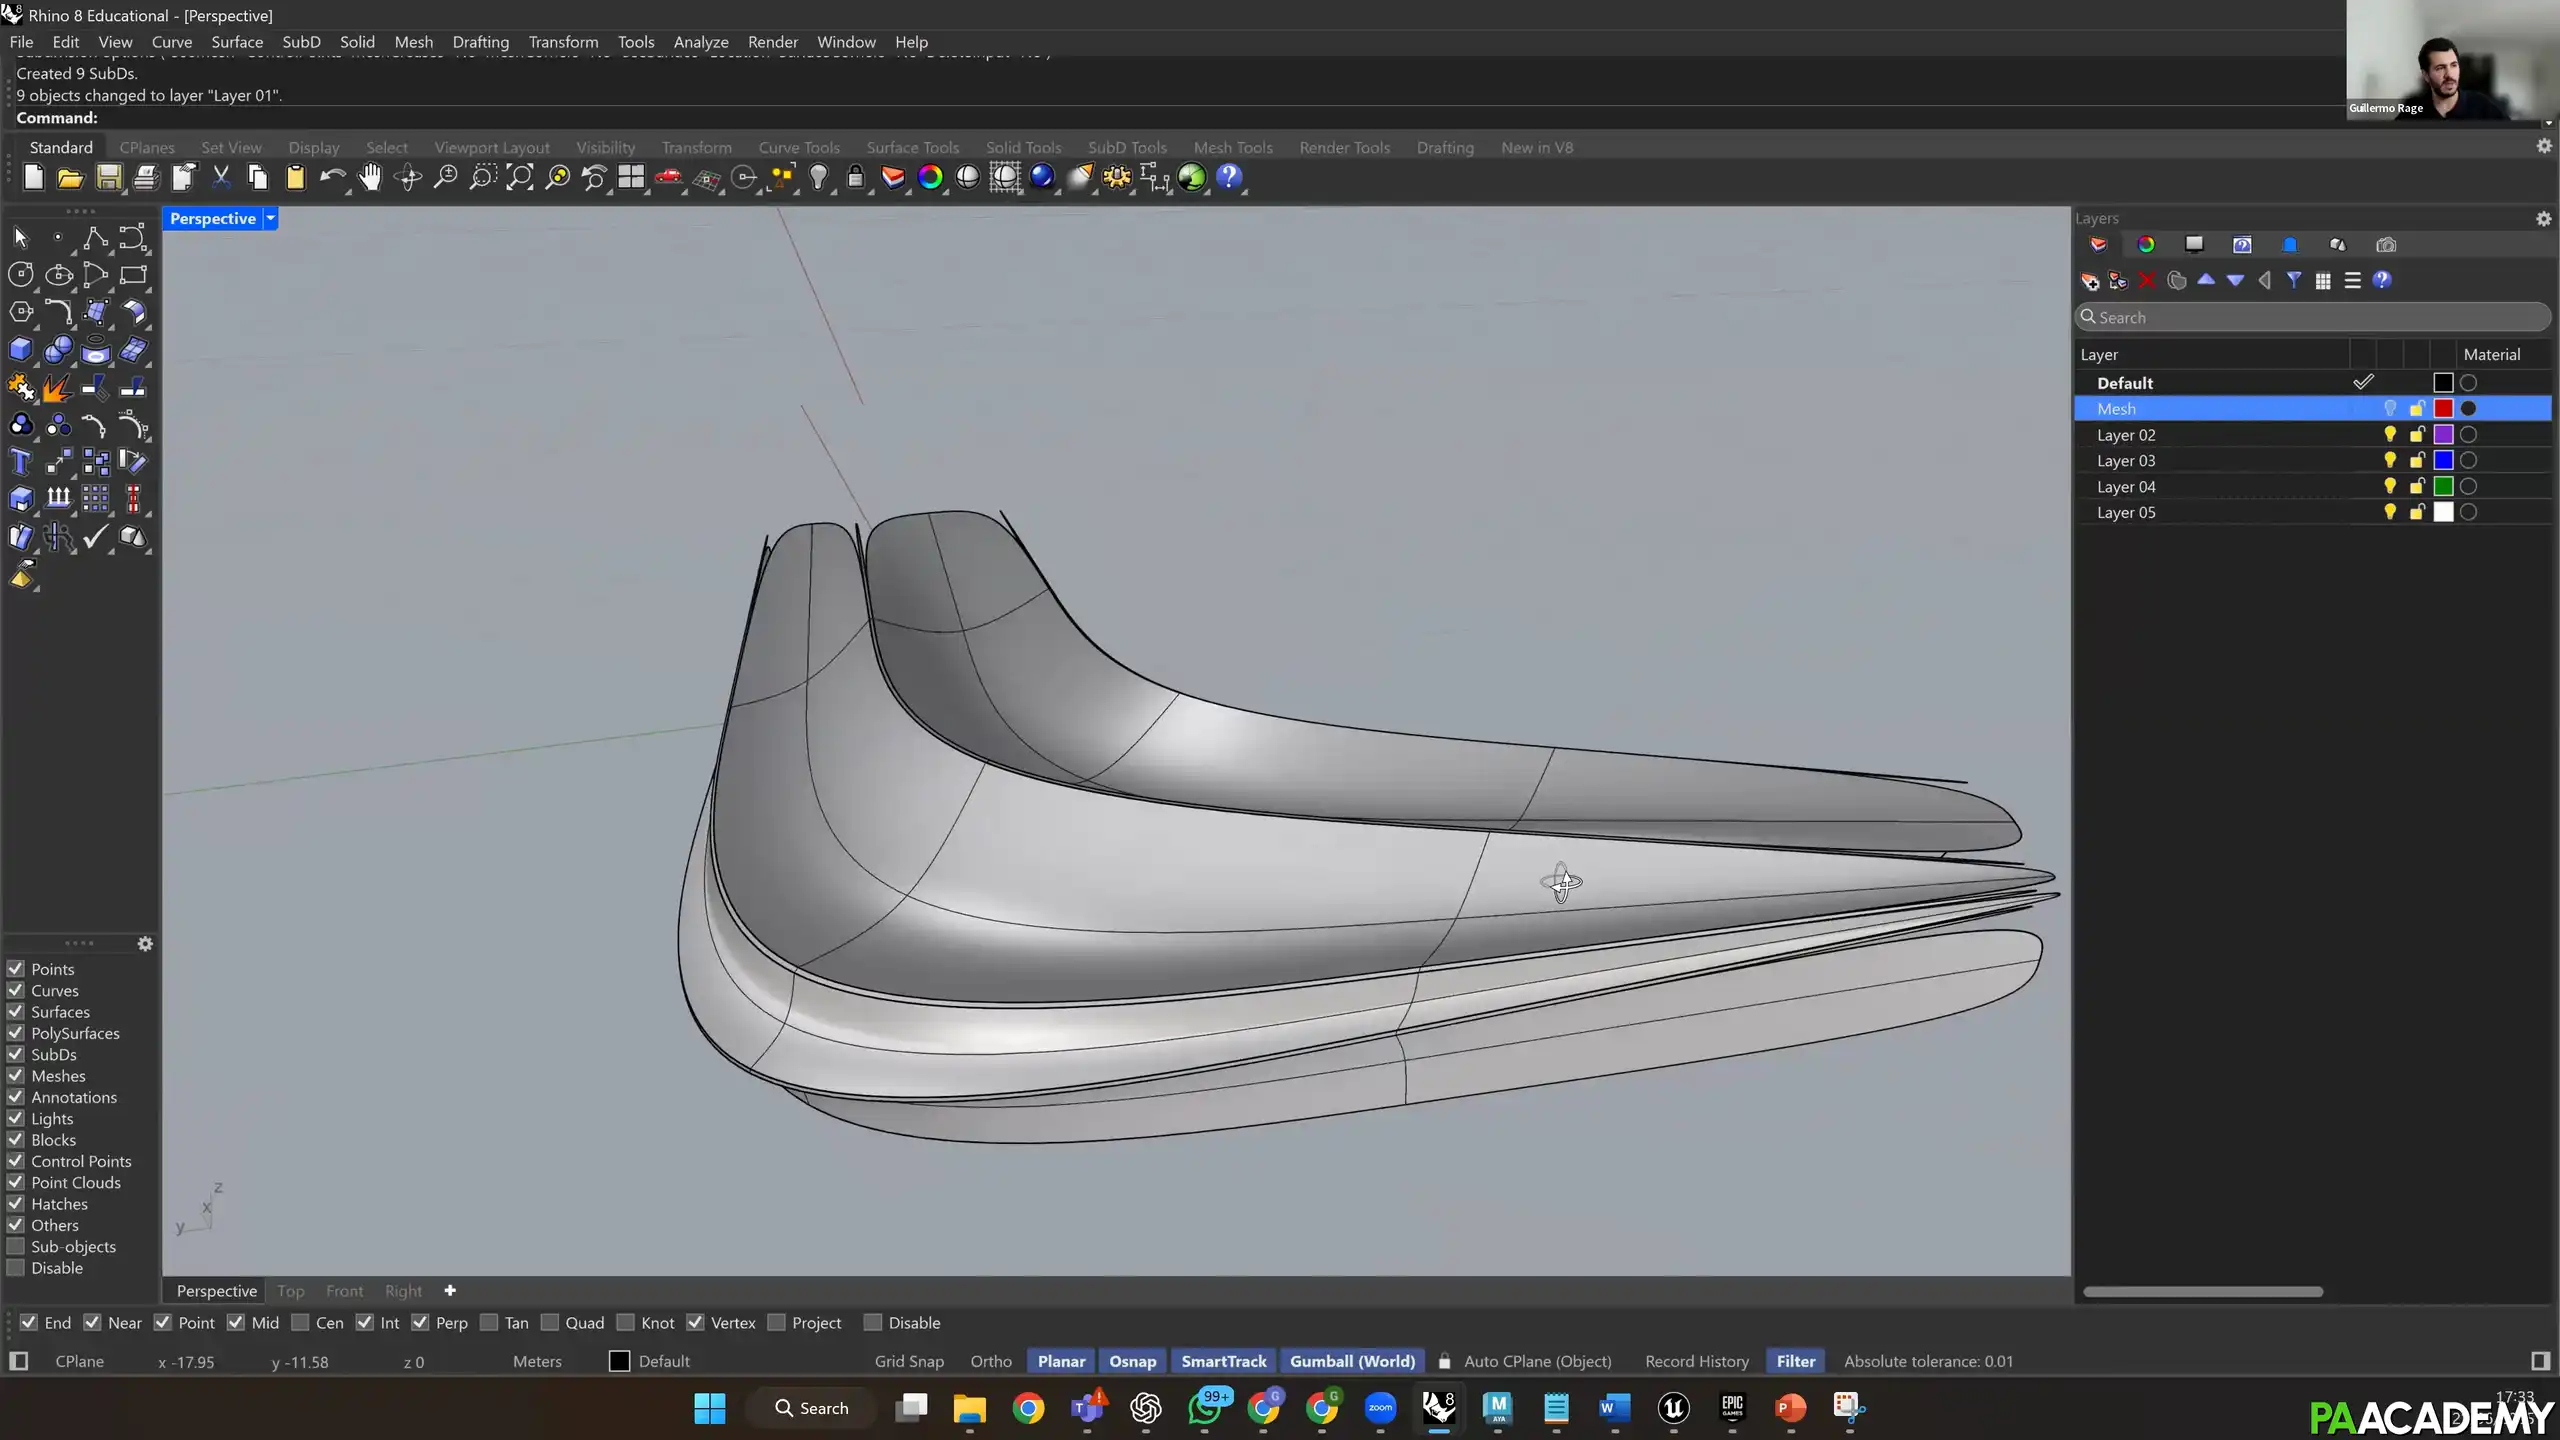The image size is (2560, 1440).
Task: Open a file with the folder icon
Action: pos(70,178)
